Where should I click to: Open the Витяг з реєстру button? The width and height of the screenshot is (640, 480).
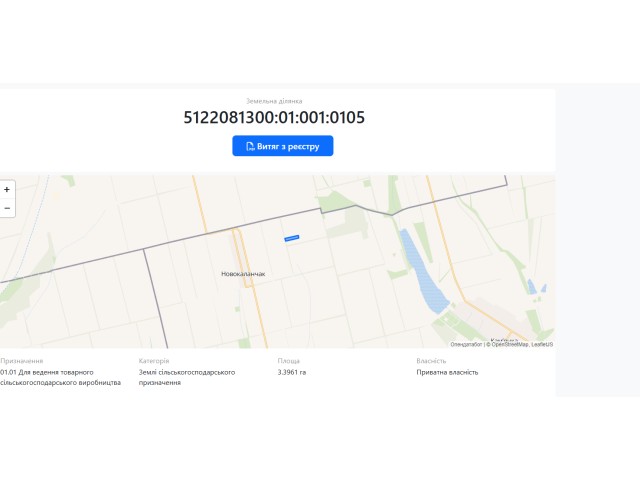(283, 146)
